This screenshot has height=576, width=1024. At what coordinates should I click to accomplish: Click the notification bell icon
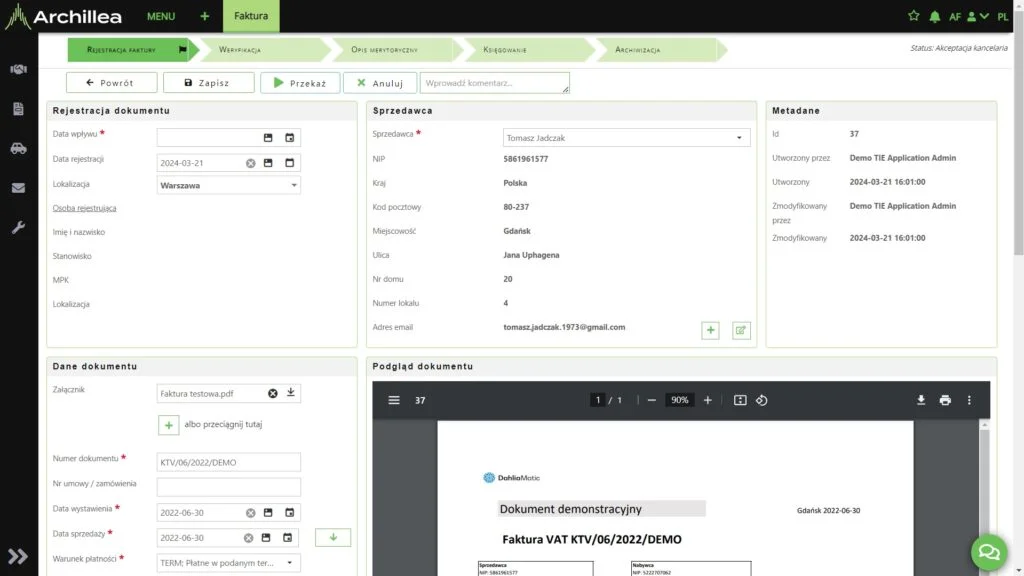935,17
